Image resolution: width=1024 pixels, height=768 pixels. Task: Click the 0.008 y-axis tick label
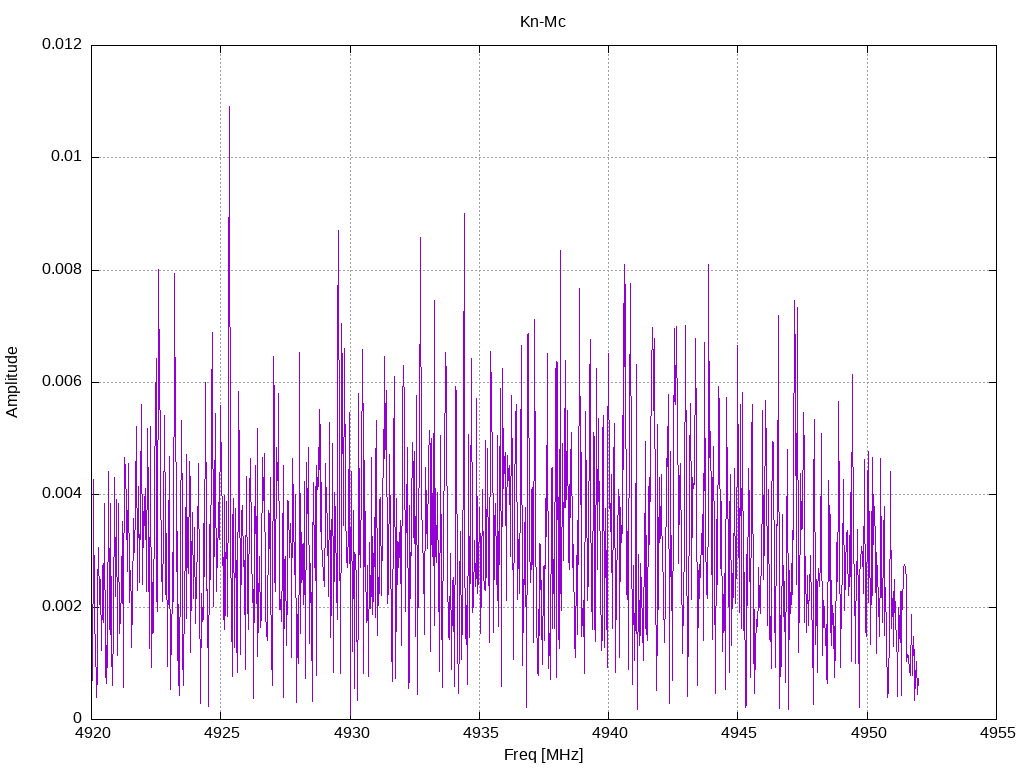tap(62, 269)
